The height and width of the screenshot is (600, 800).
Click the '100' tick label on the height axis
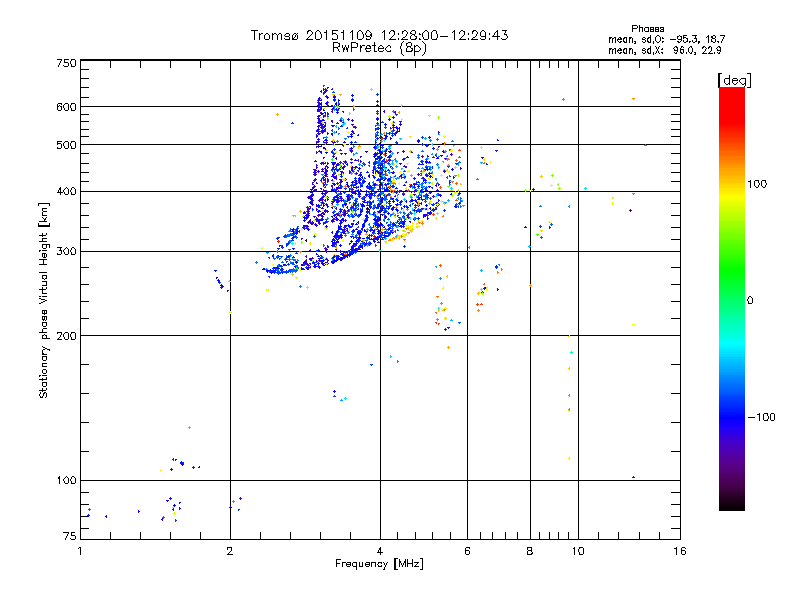[66, 480]
